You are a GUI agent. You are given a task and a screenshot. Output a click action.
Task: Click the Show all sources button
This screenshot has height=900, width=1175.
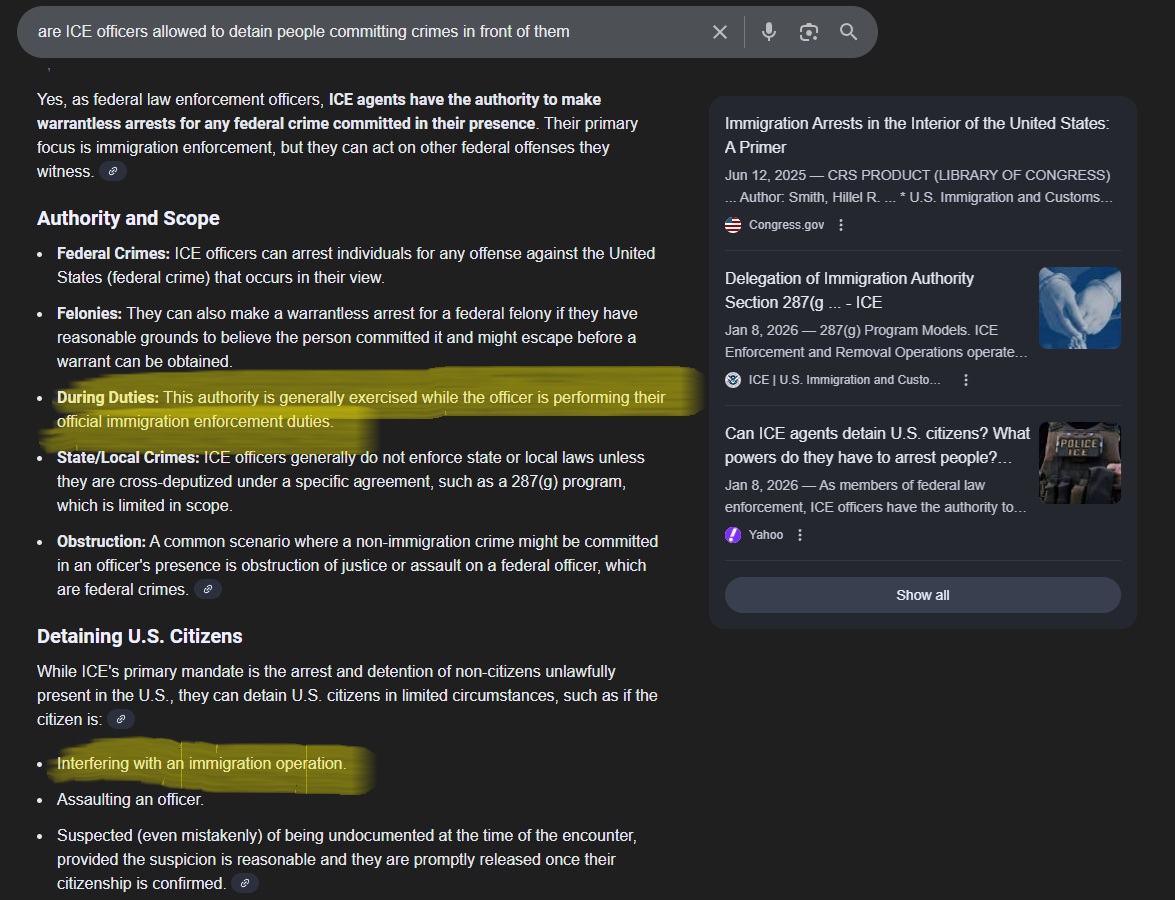click(922, 595)
